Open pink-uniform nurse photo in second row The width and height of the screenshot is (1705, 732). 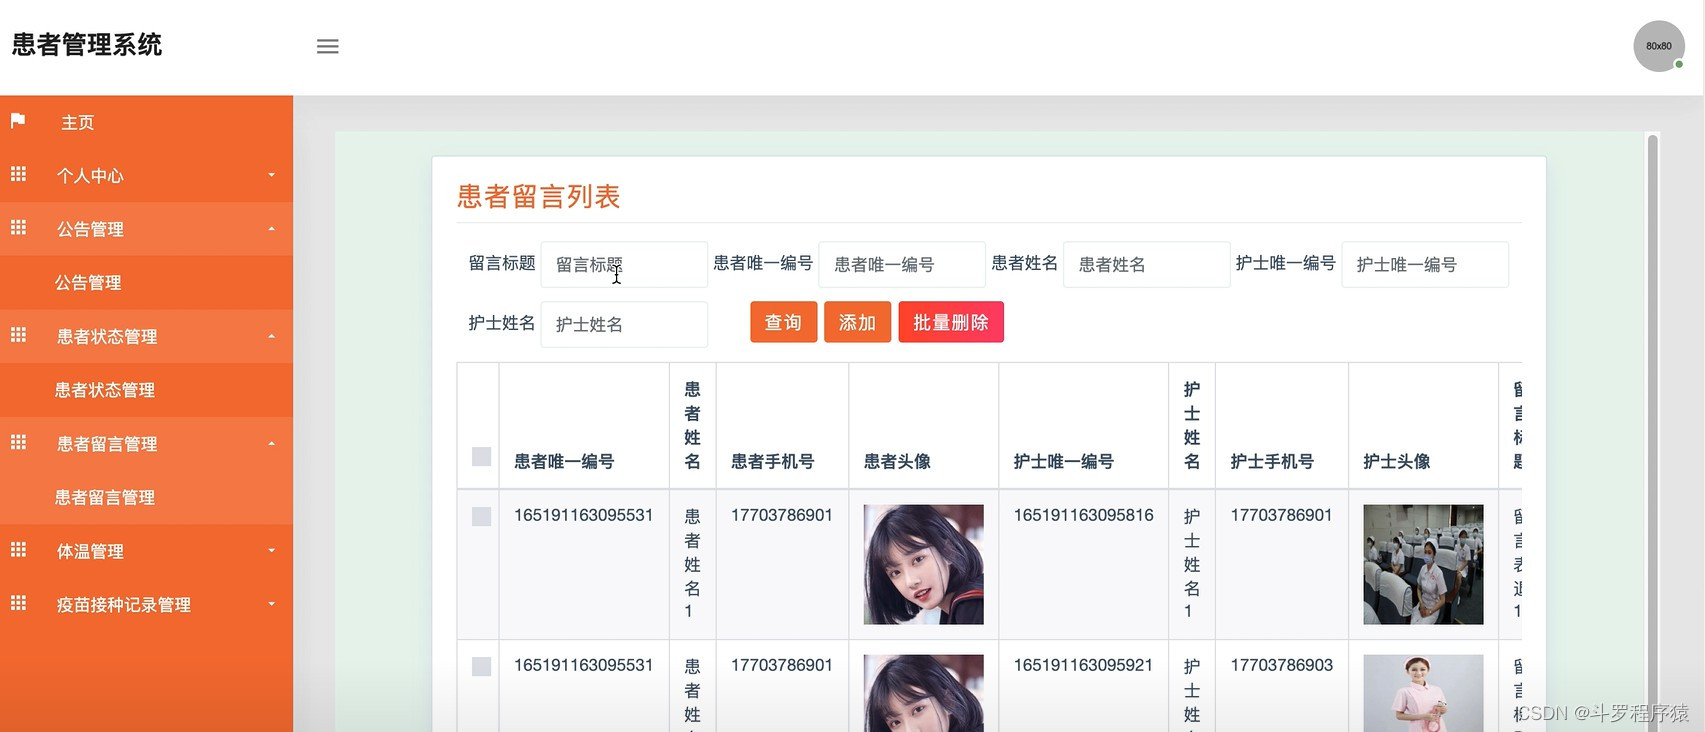[x=1423, y=693]
